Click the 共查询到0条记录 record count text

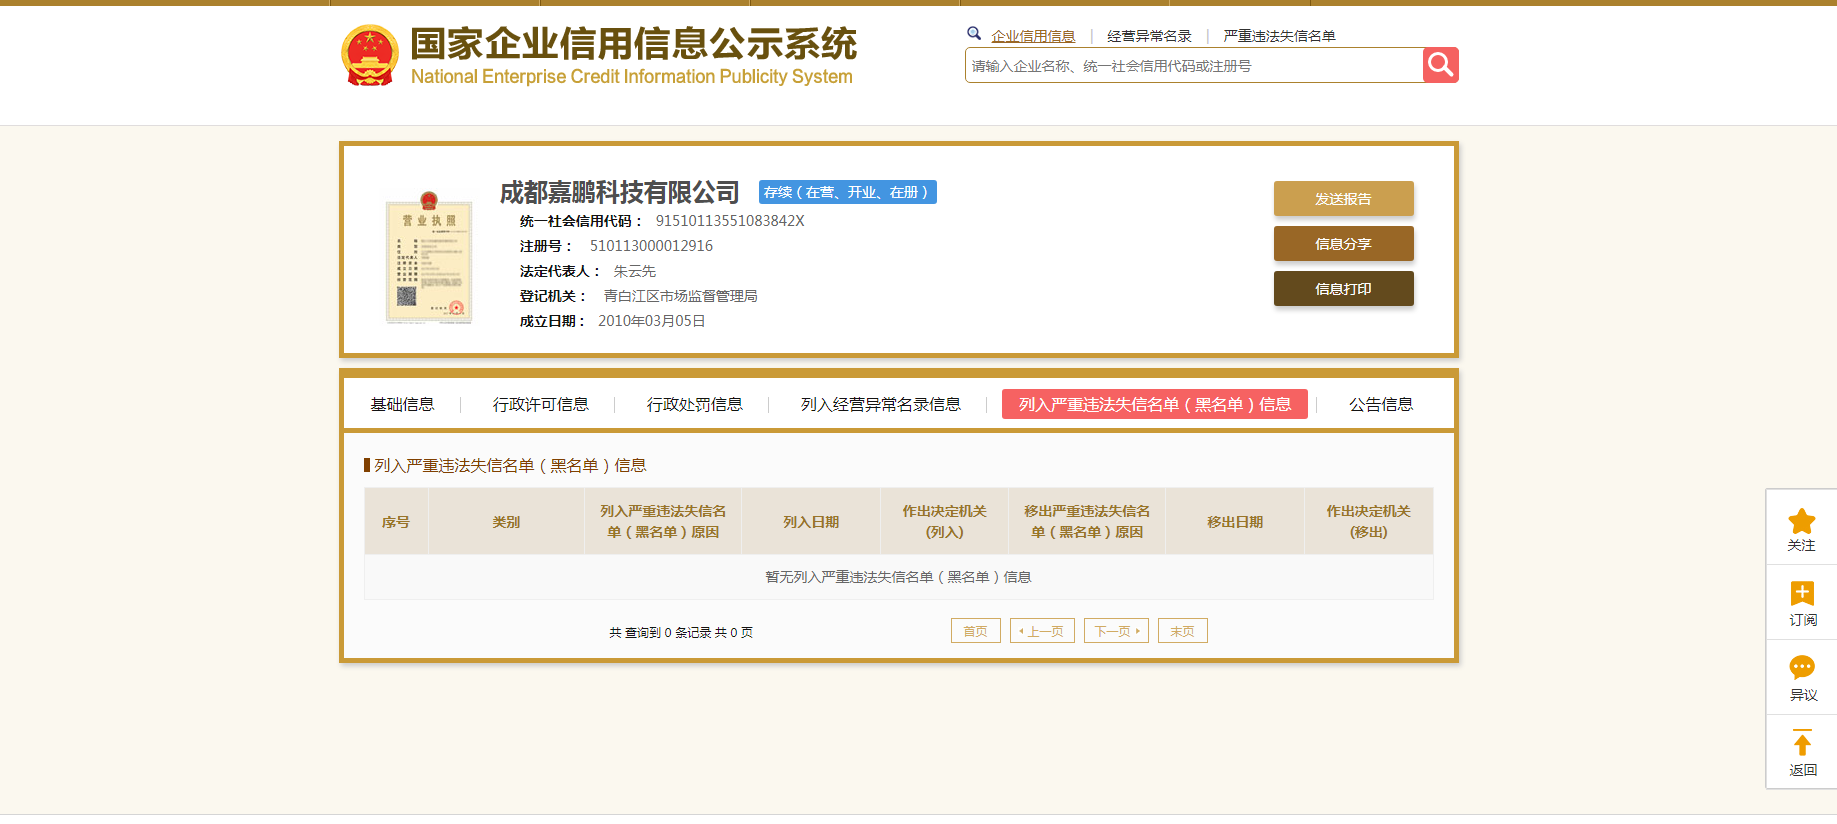click(681, 632)
